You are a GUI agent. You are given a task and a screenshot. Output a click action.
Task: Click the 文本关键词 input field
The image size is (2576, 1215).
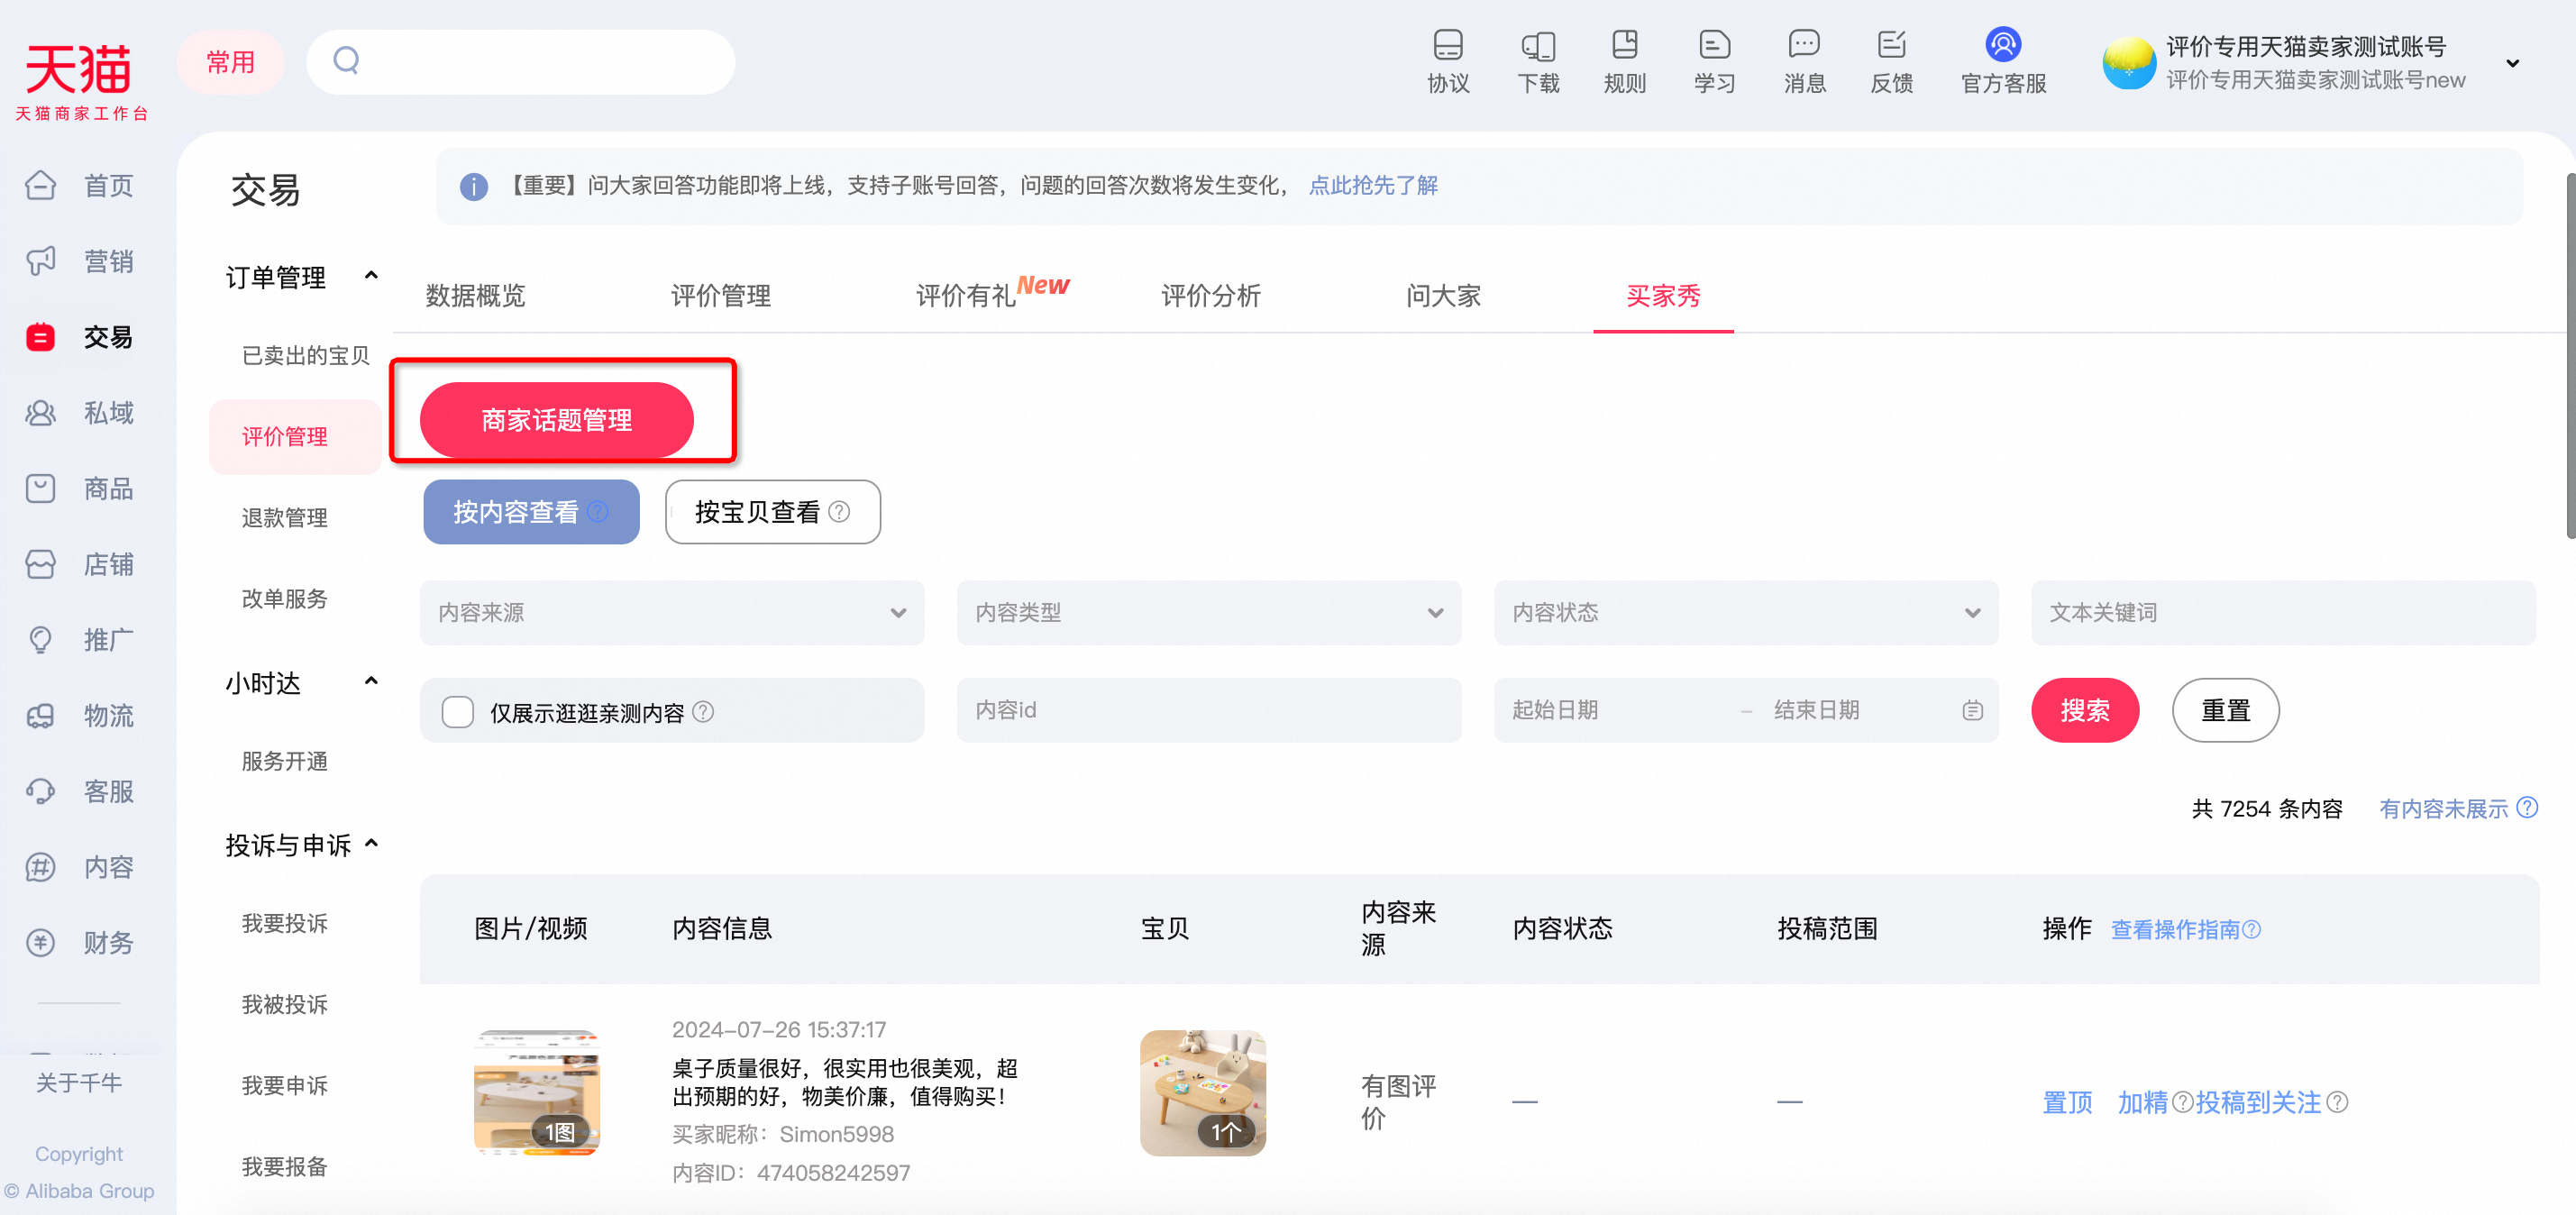coord(2282,612)
